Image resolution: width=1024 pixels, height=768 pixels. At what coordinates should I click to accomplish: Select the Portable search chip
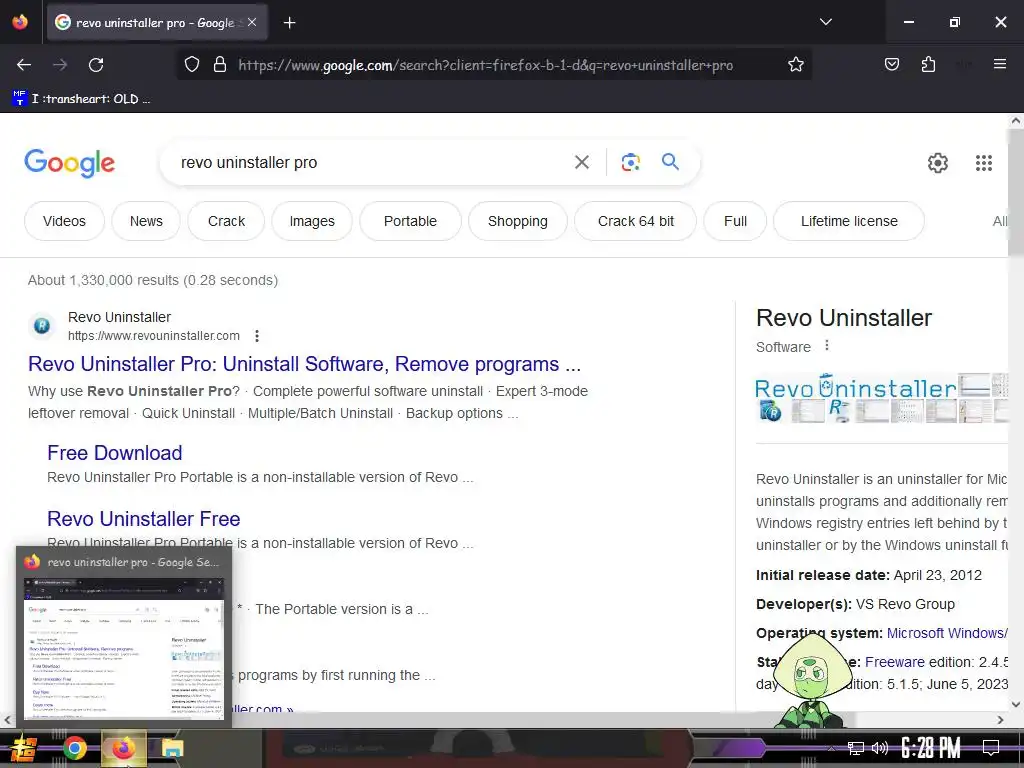click(x=410, y=221)
